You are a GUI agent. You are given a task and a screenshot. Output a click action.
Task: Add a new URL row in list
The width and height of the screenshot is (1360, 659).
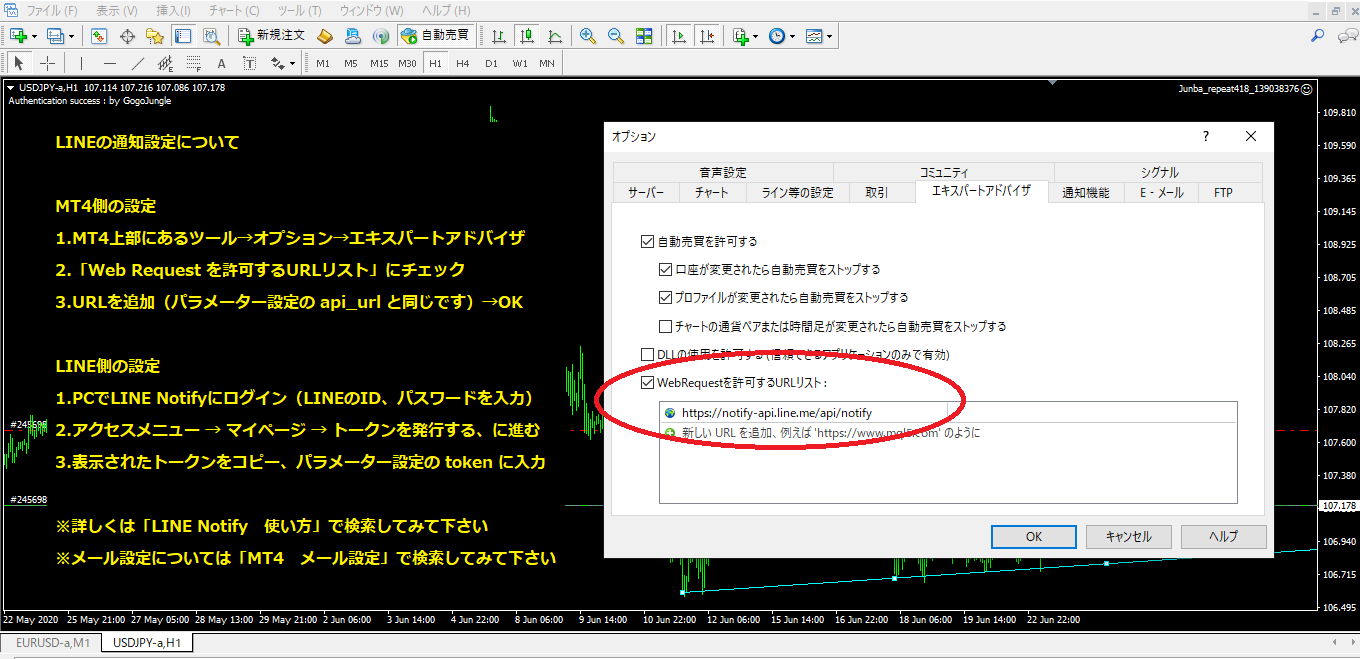click(948, 432)
